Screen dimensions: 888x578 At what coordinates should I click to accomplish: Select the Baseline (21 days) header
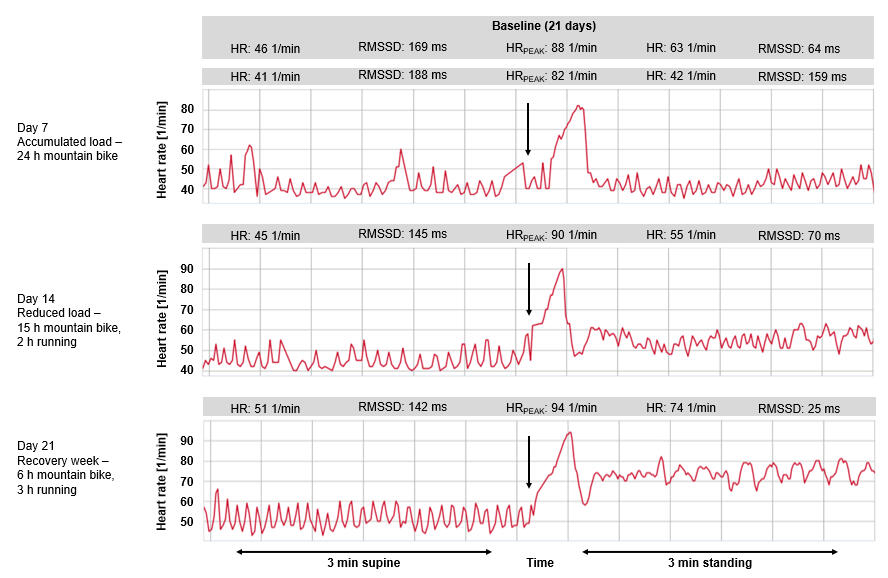(543, 26)
